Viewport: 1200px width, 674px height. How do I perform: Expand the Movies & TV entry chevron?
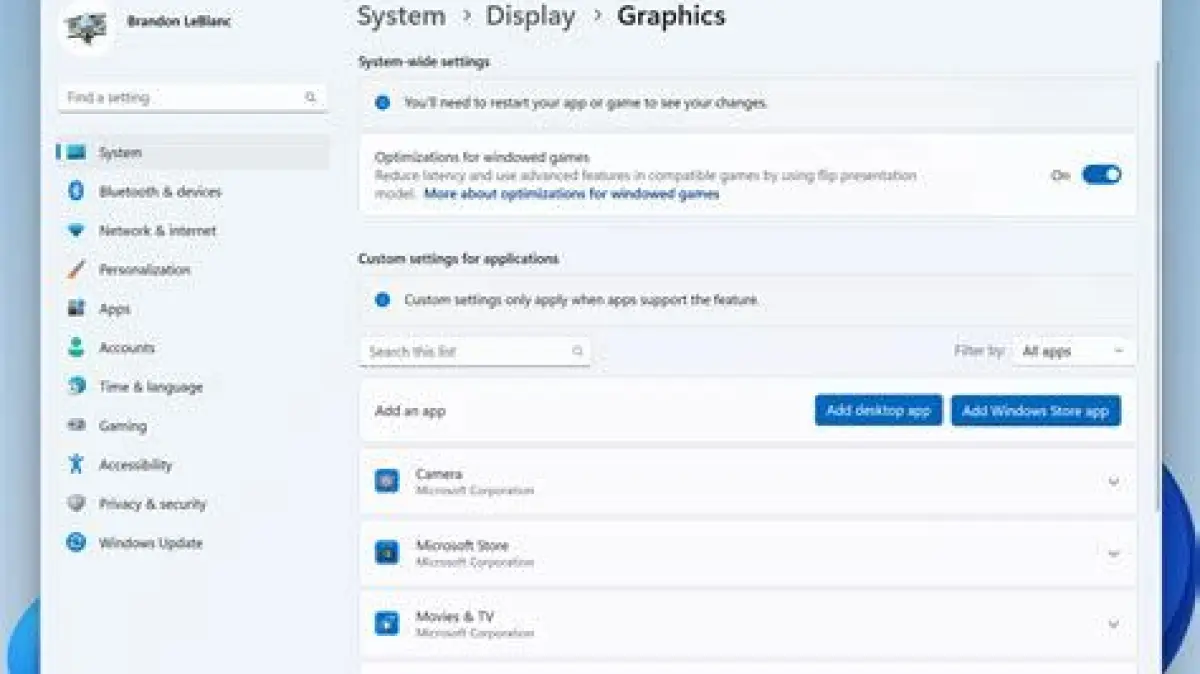point(1113,624)
